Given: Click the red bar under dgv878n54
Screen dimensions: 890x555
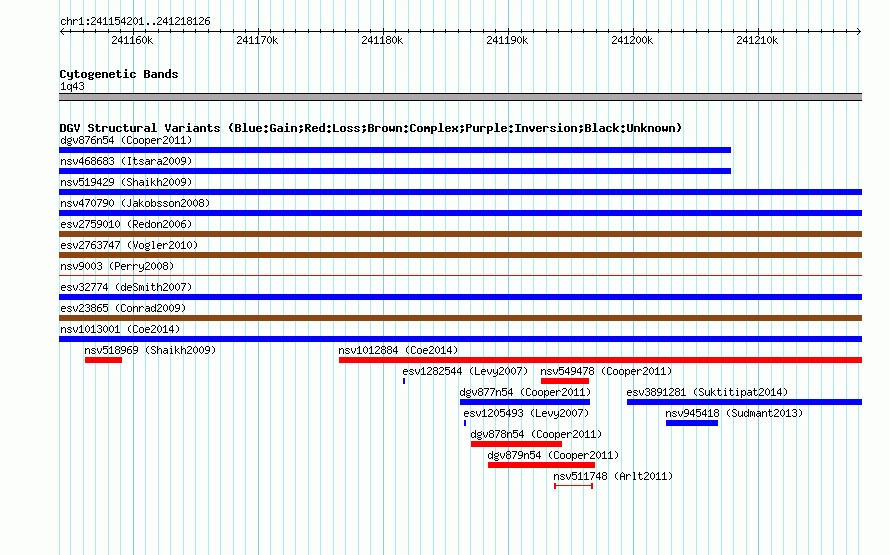Looking at the screenshot, I should click(516, 444).
